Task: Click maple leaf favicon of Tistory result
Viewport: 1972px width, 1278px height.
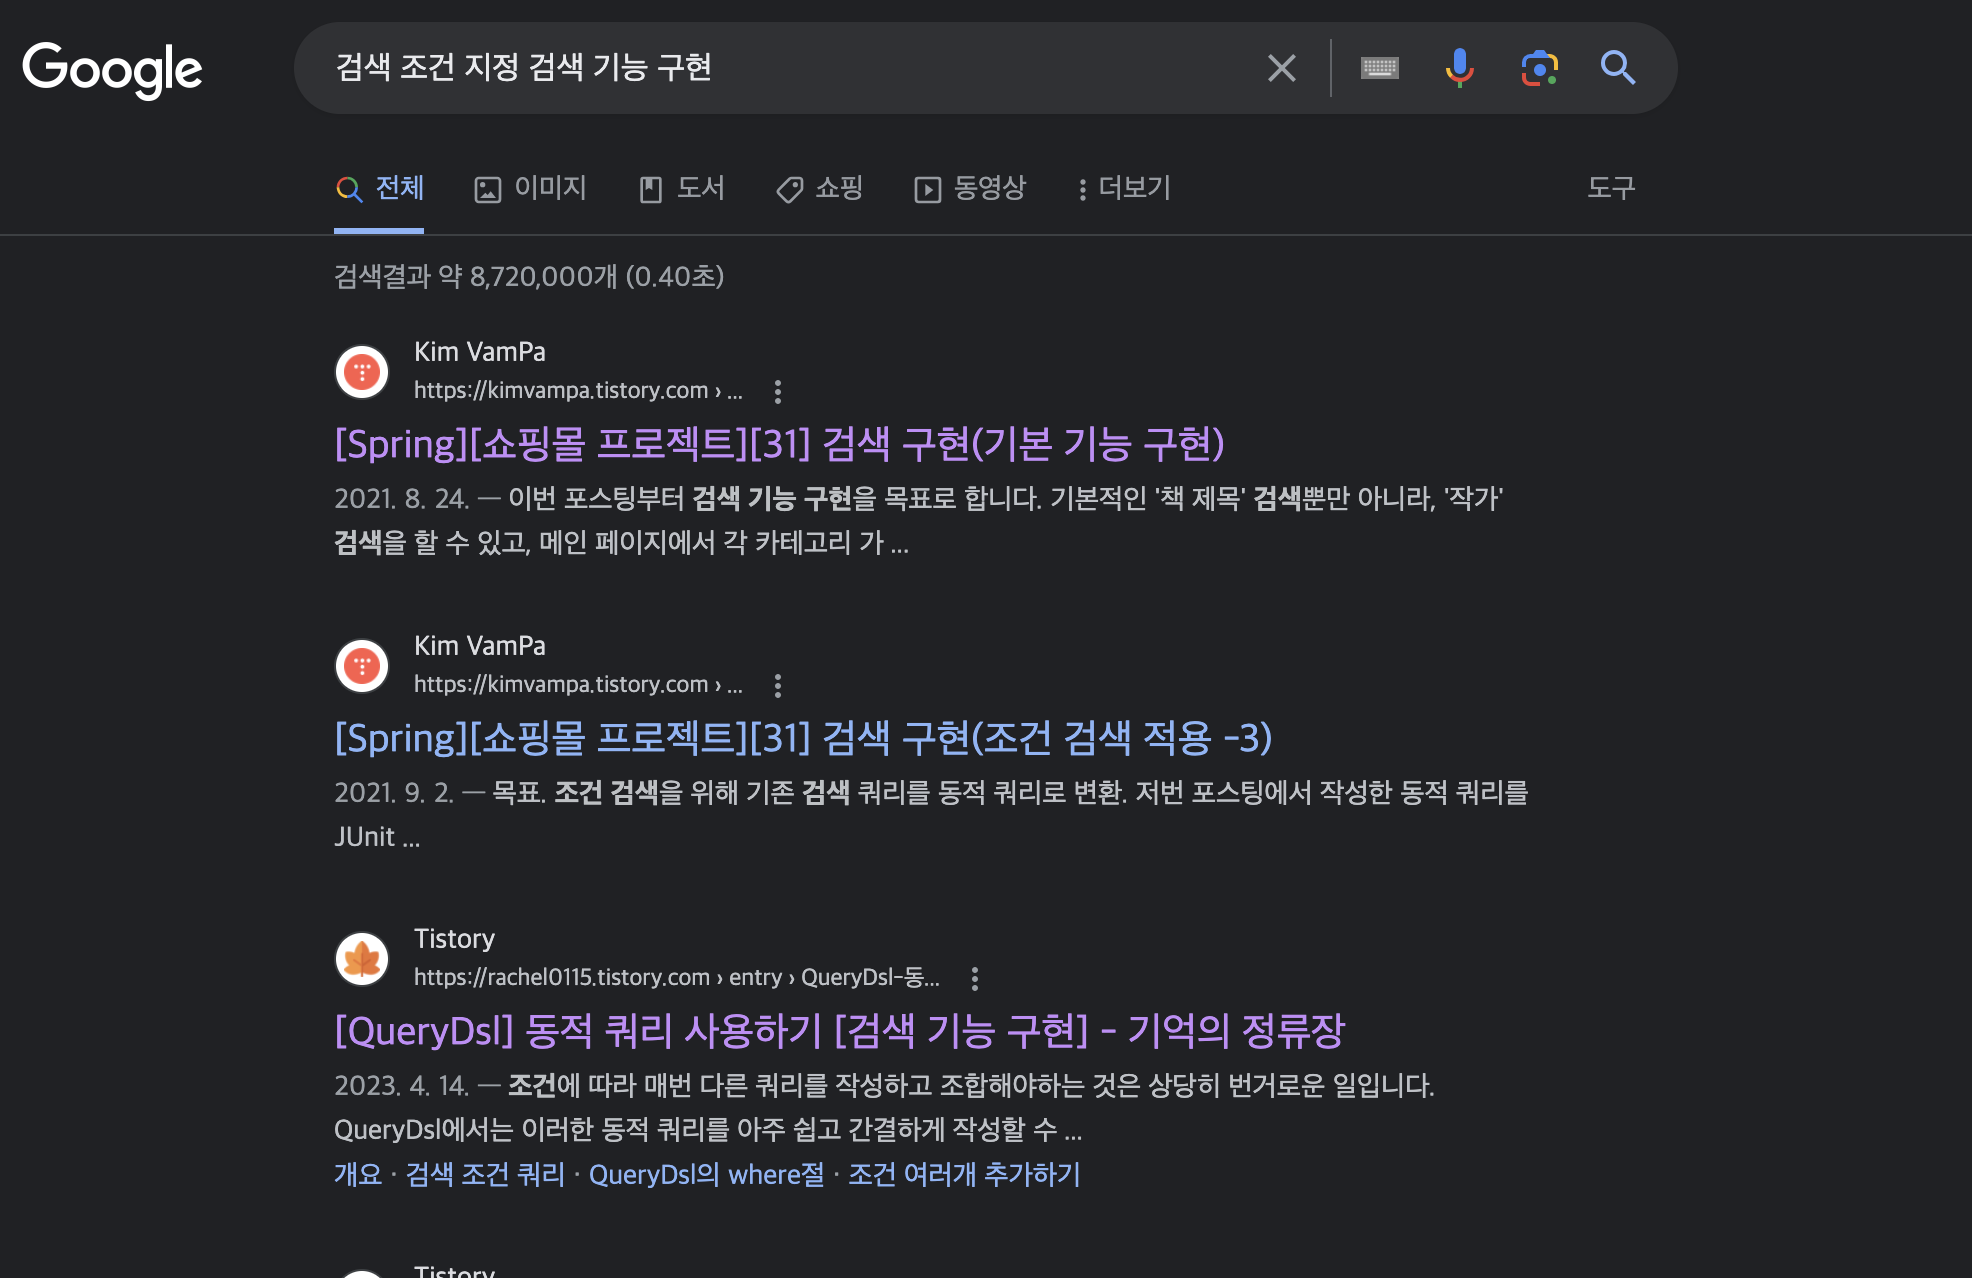Action: [x=362, y=959]
